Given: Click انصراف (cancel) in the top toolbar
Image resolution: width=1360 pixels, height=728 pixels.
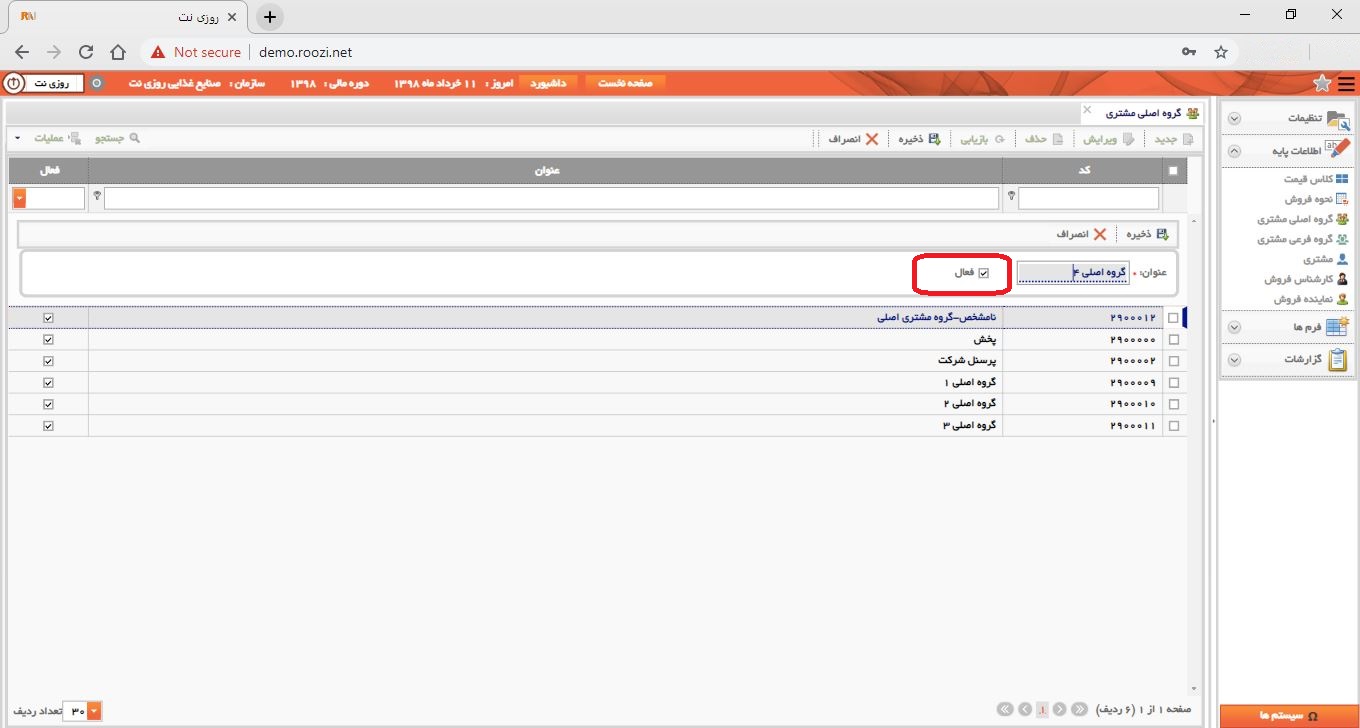Looking at the screenshot, I should pos(854,139).
